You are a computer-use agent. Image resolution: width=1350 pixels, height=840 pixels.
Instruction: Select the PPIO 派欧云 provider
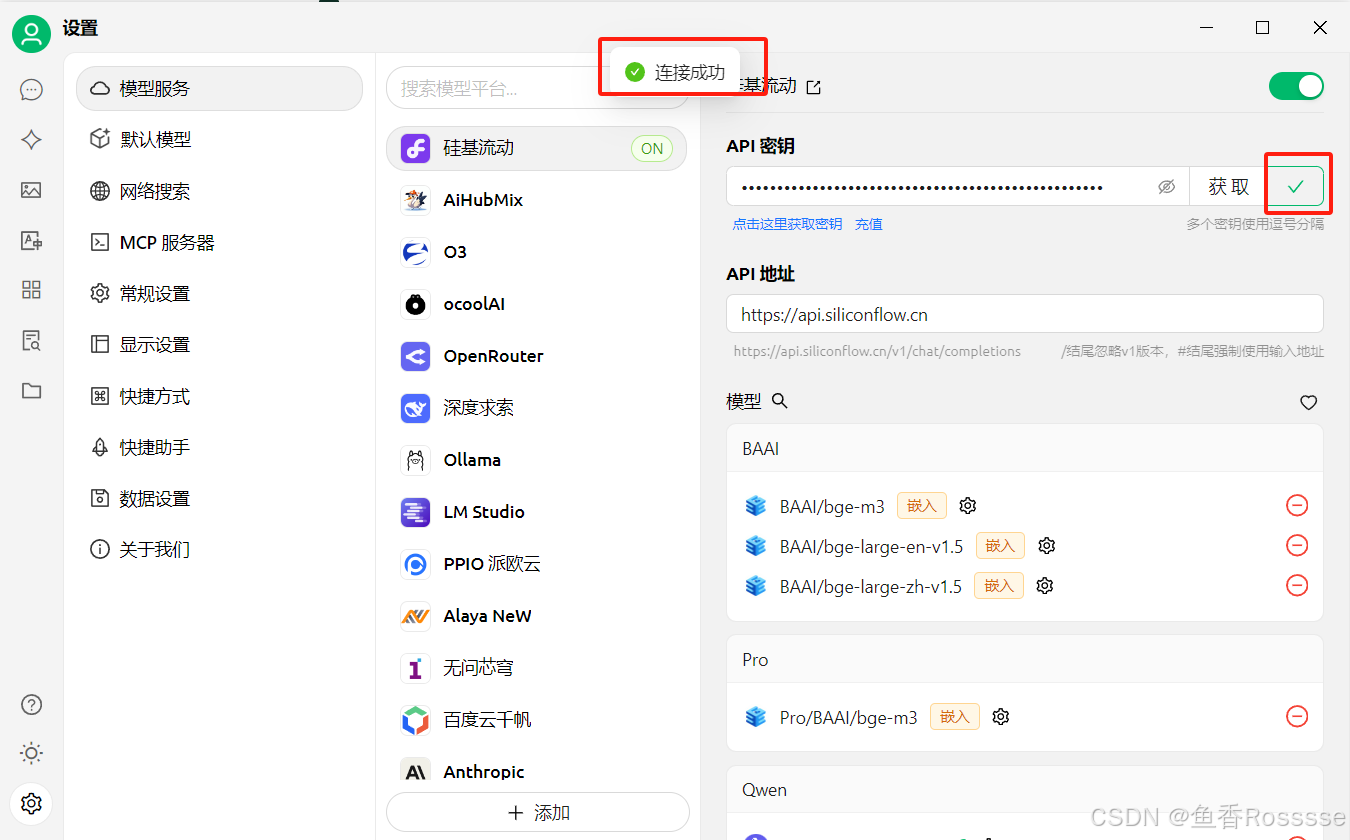537,564
